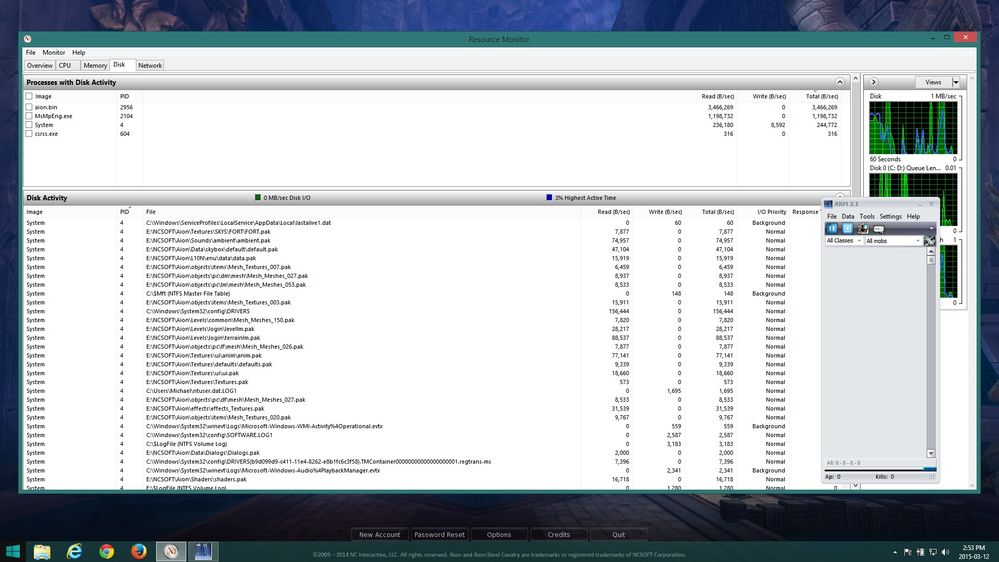Open the Views dropdown arrow
The width and height of the screenshot is (999, 562).
956,82
